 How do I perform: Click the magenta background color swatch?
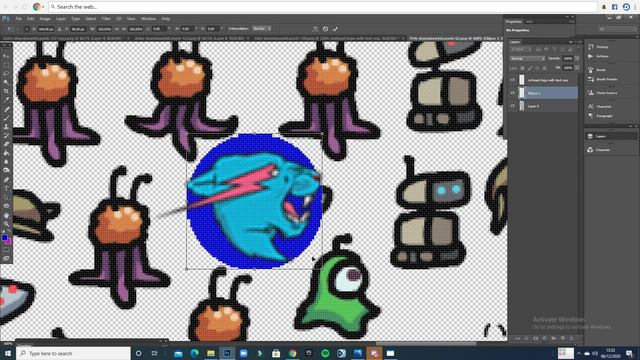tap(9, 242)
